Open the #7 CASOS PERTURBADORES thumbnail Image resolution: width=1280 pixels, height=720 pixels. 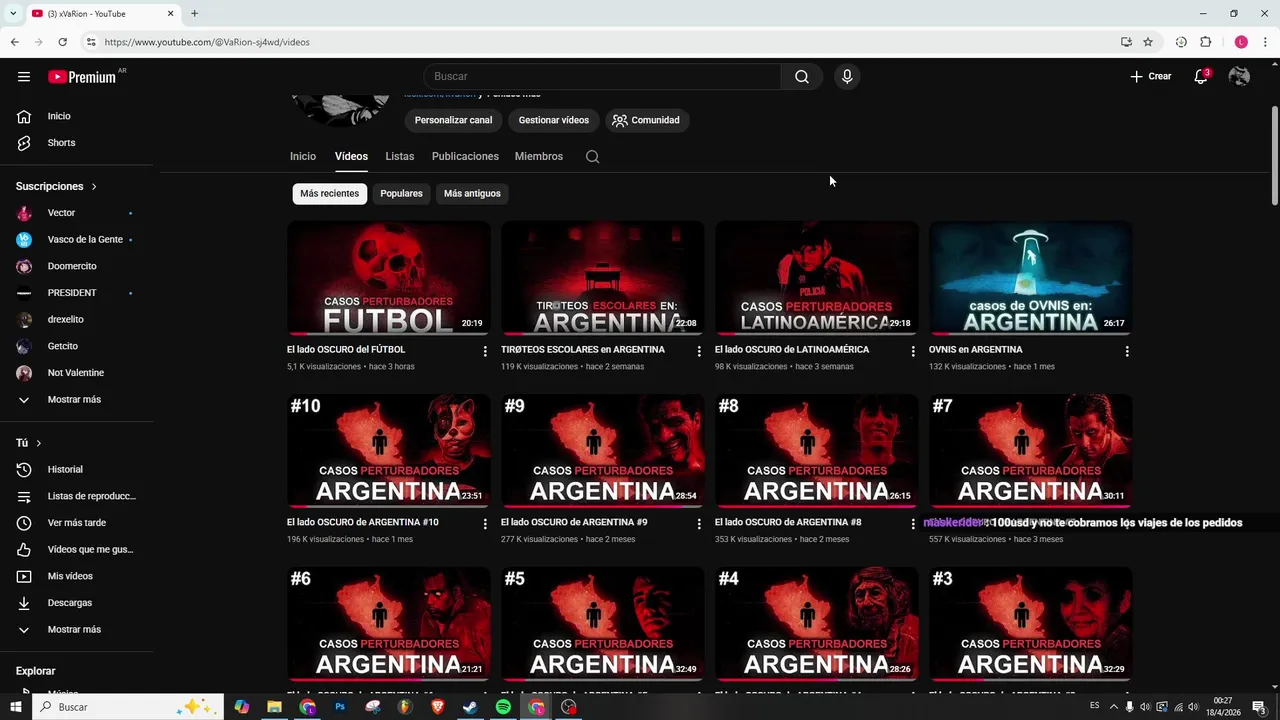(x=1031, y=451)
